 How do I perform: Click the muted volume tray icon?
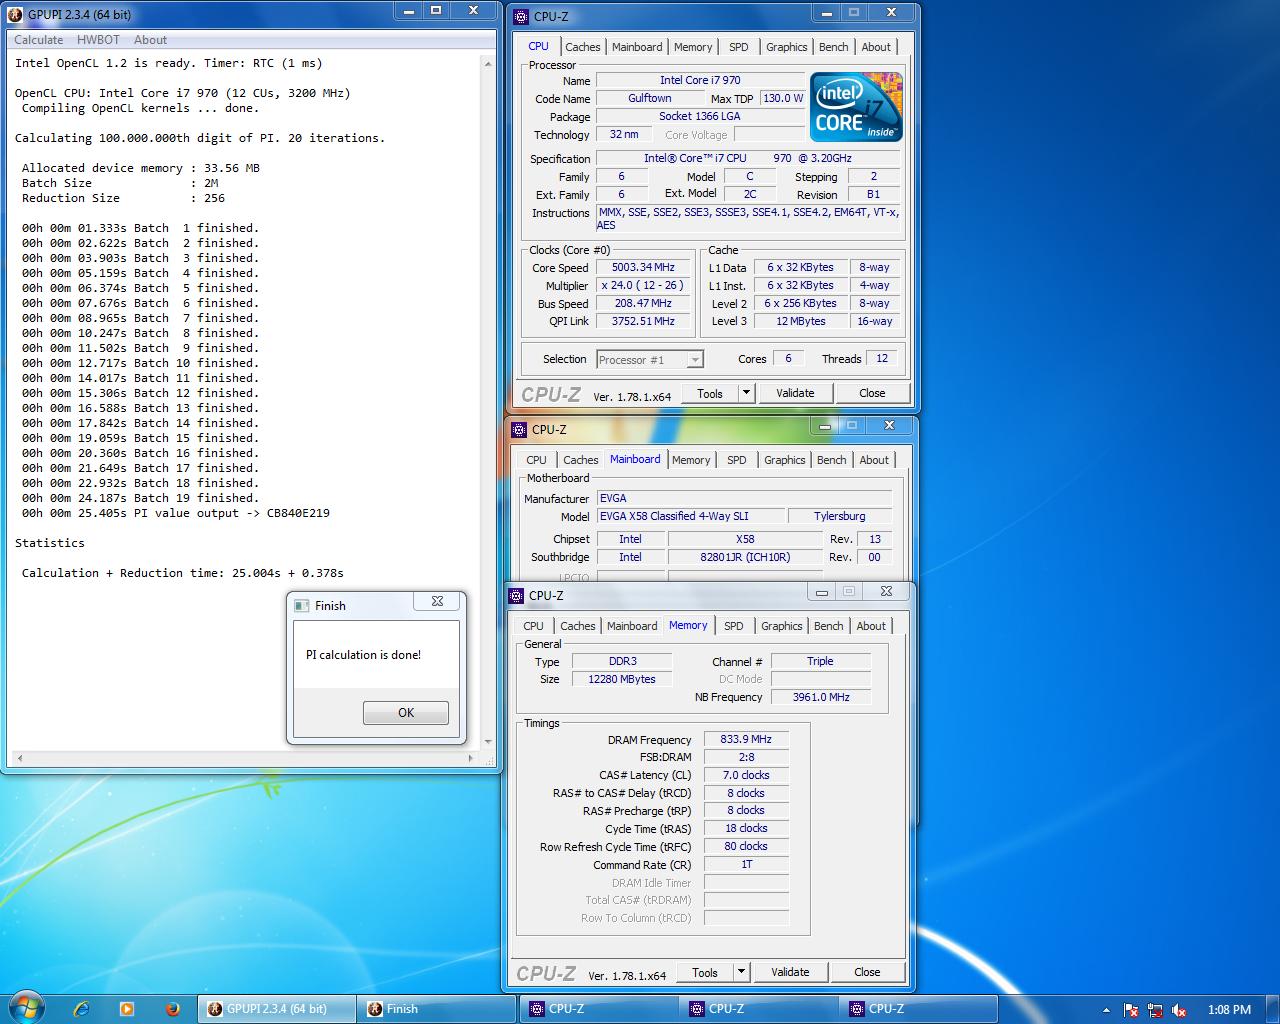[x=1178, y=1010]
